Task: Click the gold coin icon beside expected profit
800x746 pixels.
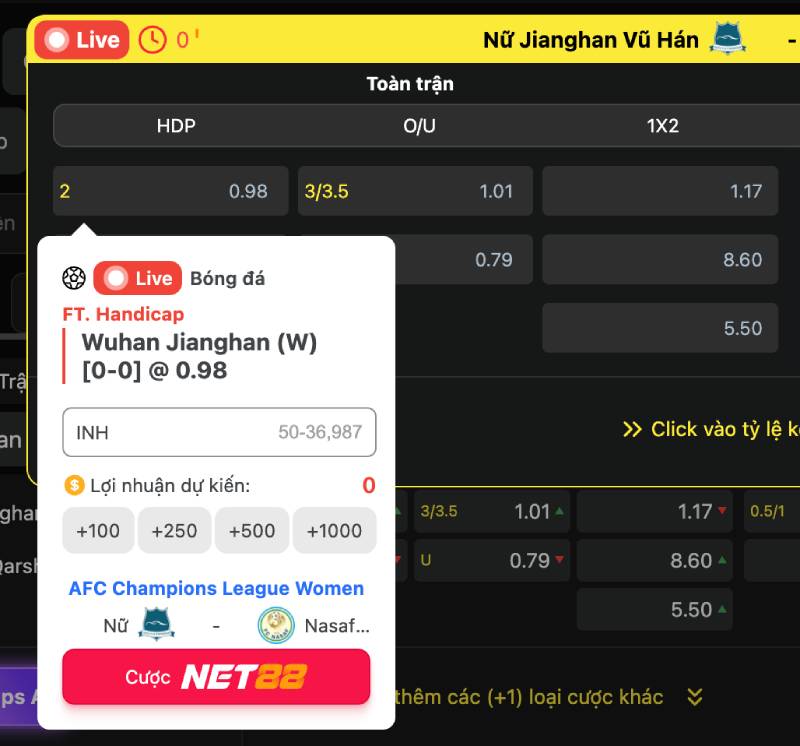Action: coord(74,485)
